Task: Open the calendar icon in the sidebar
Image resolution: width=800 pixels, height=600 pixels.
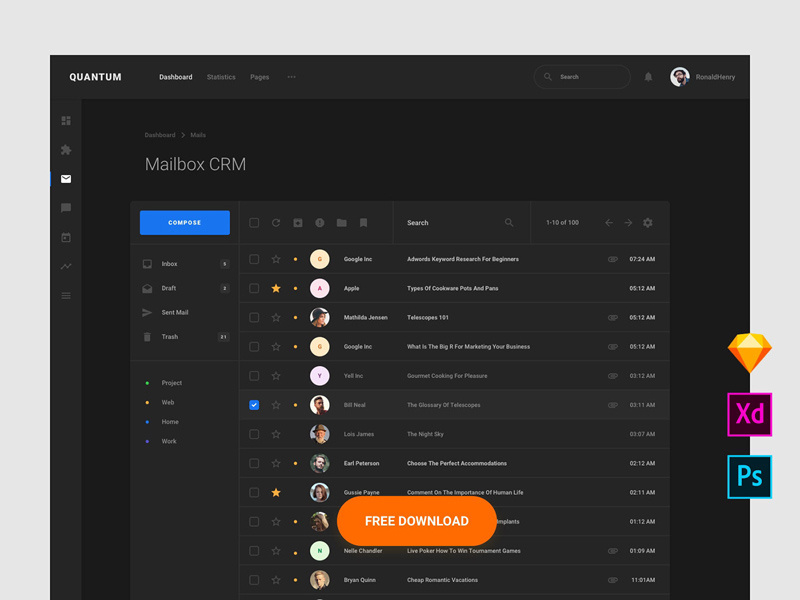Action: click(65, 236)
